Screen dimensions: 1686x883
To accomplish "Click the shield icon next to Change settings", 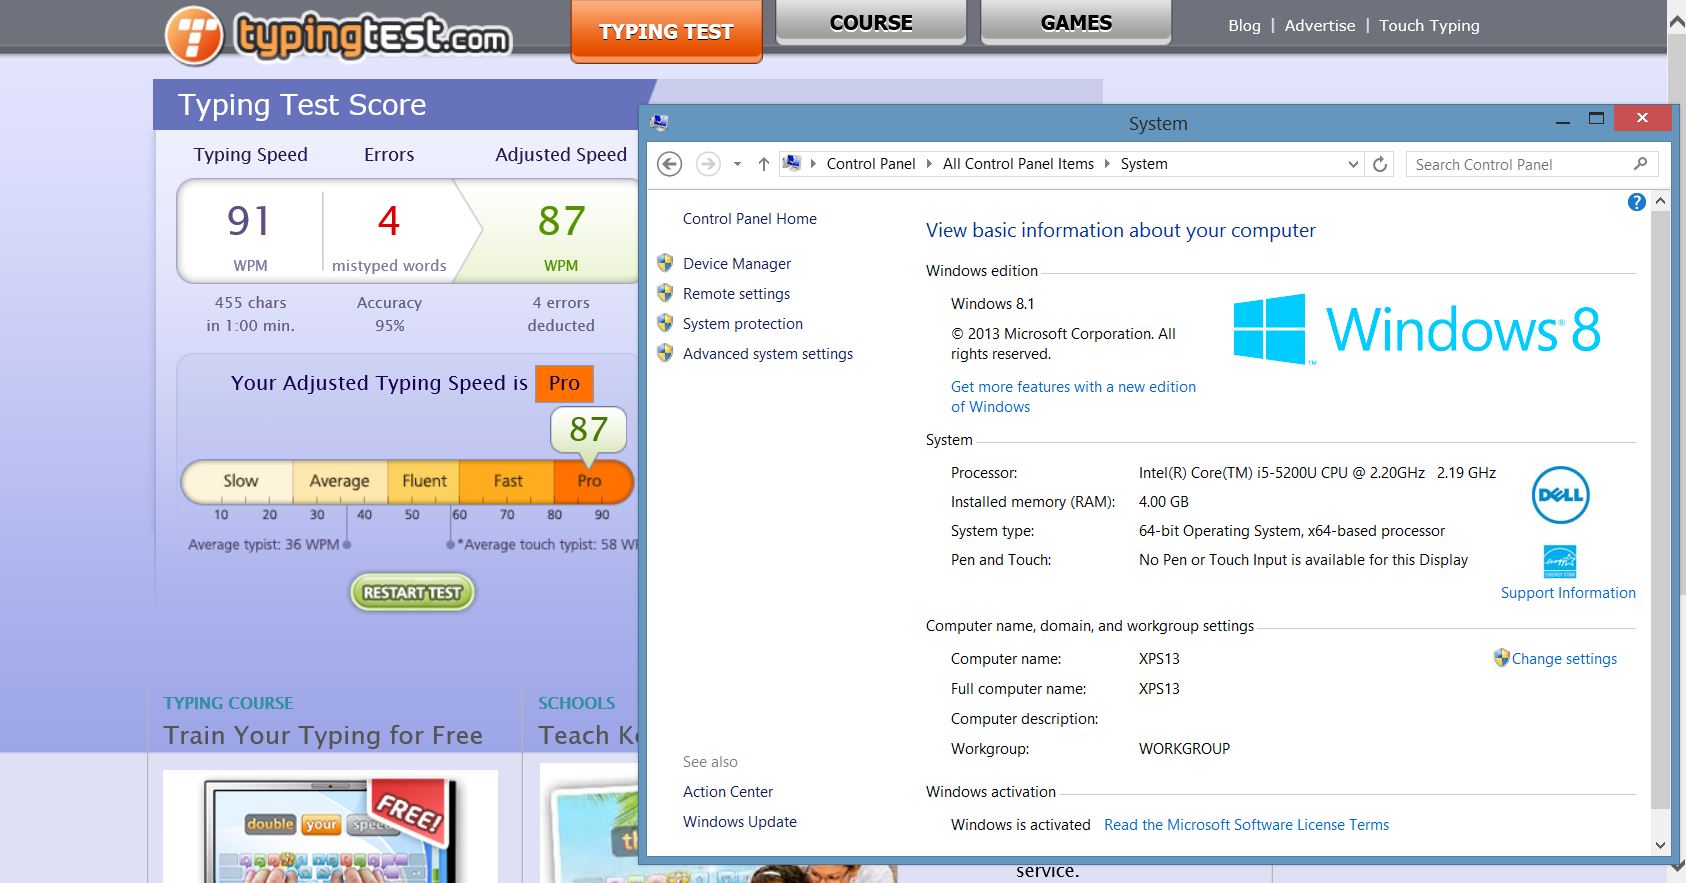I will pos(1501,658).
